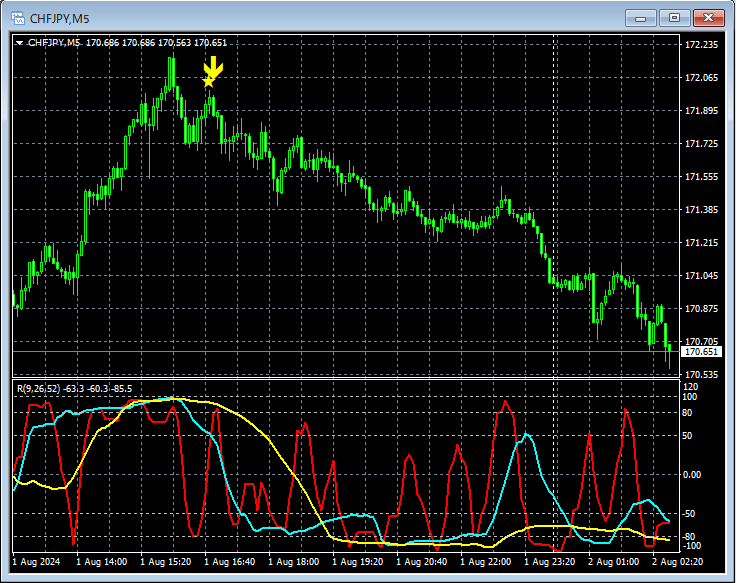Click the 171.895 price scale value

point(701,110)
